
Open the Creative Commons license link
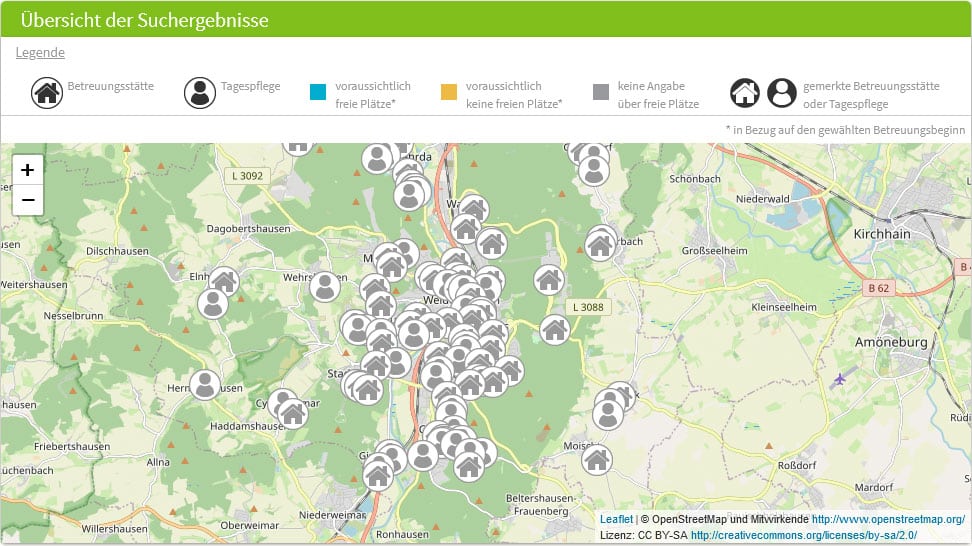coord(803,536)
